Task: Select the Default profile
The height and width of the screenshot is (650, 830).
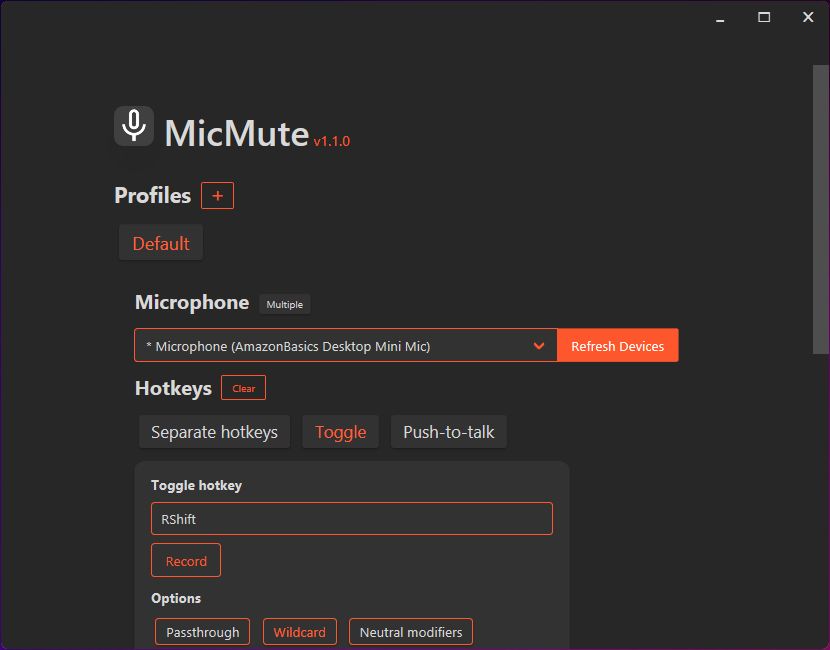Action: [160, 242]
